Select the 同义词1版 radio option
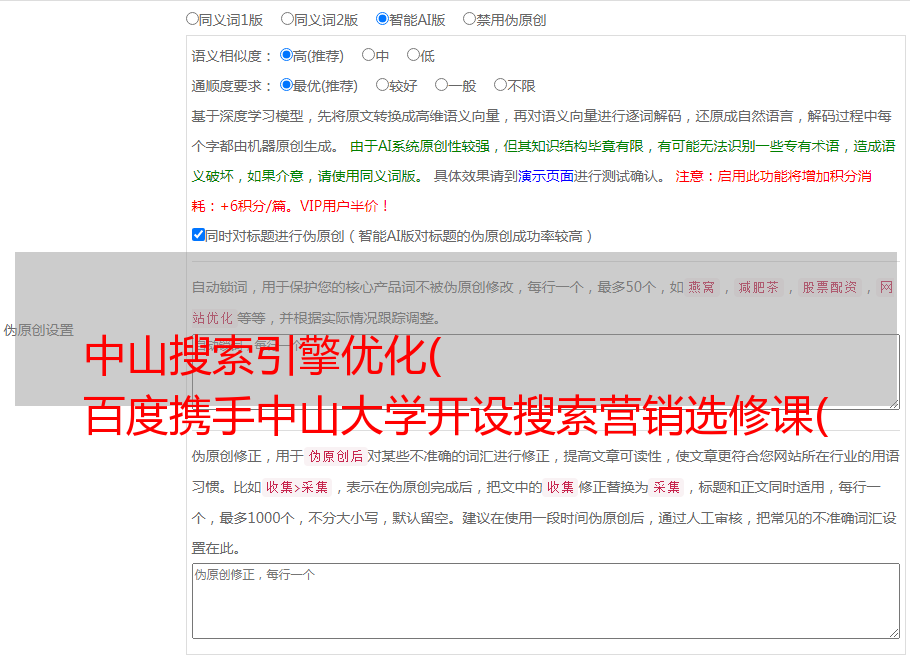Viewport: 911px width, 658px height. [192, 19]
